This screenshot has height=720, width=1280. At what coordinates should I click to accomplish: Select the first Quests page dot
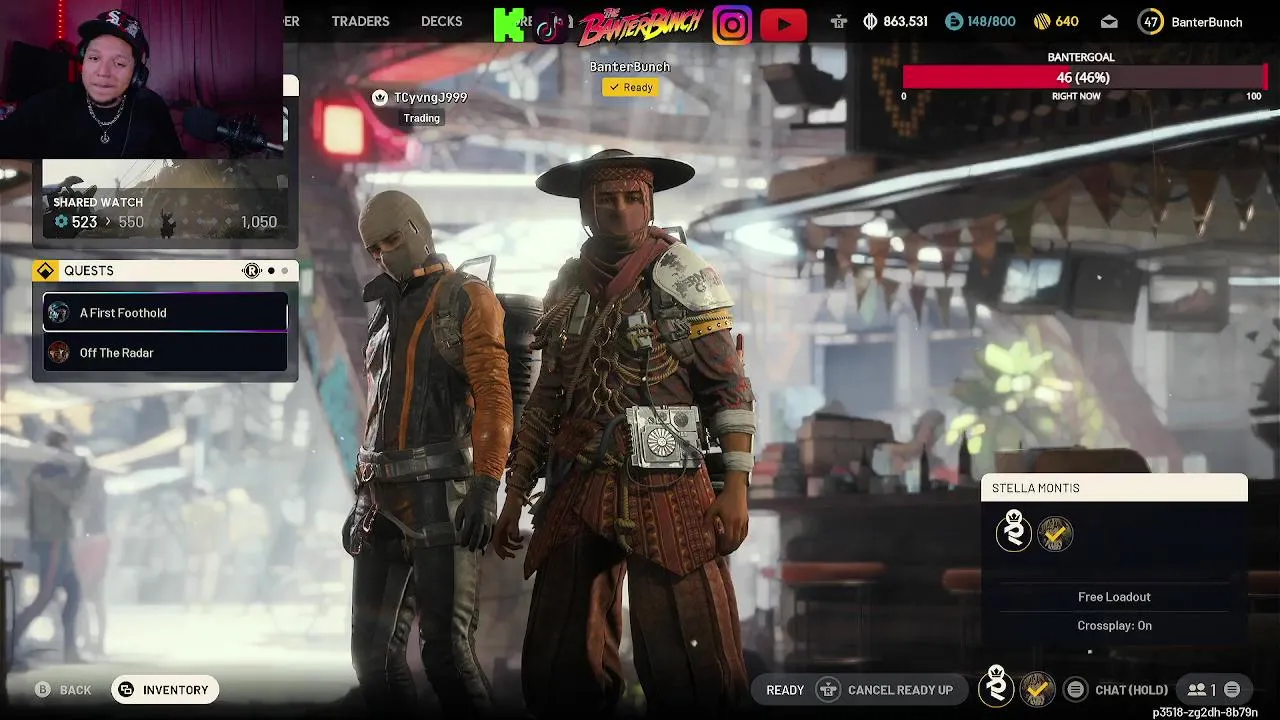pyautogui.click(x=271, y=271)
